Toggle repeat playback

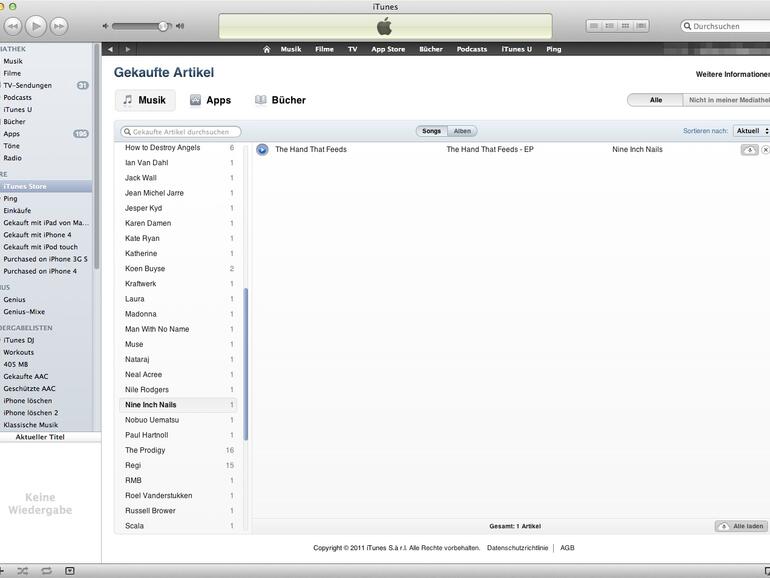coord(46,571)
